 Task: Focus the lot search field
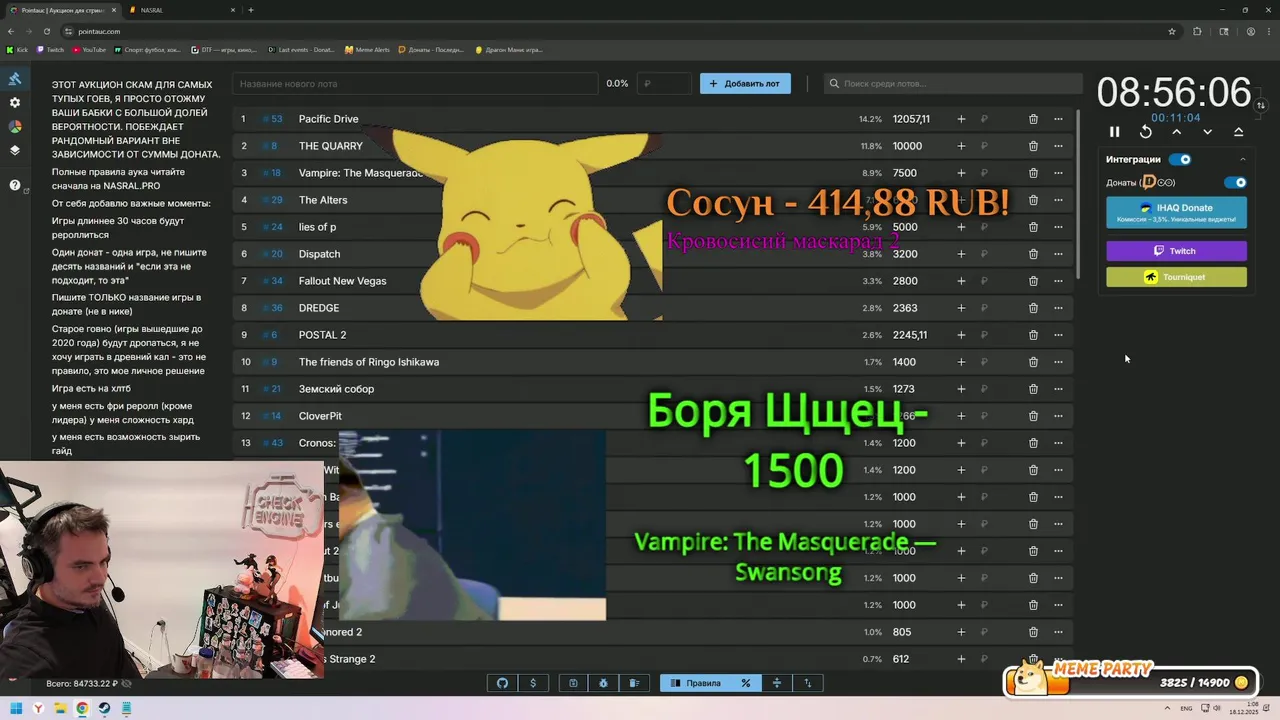[x=953, y=84]
